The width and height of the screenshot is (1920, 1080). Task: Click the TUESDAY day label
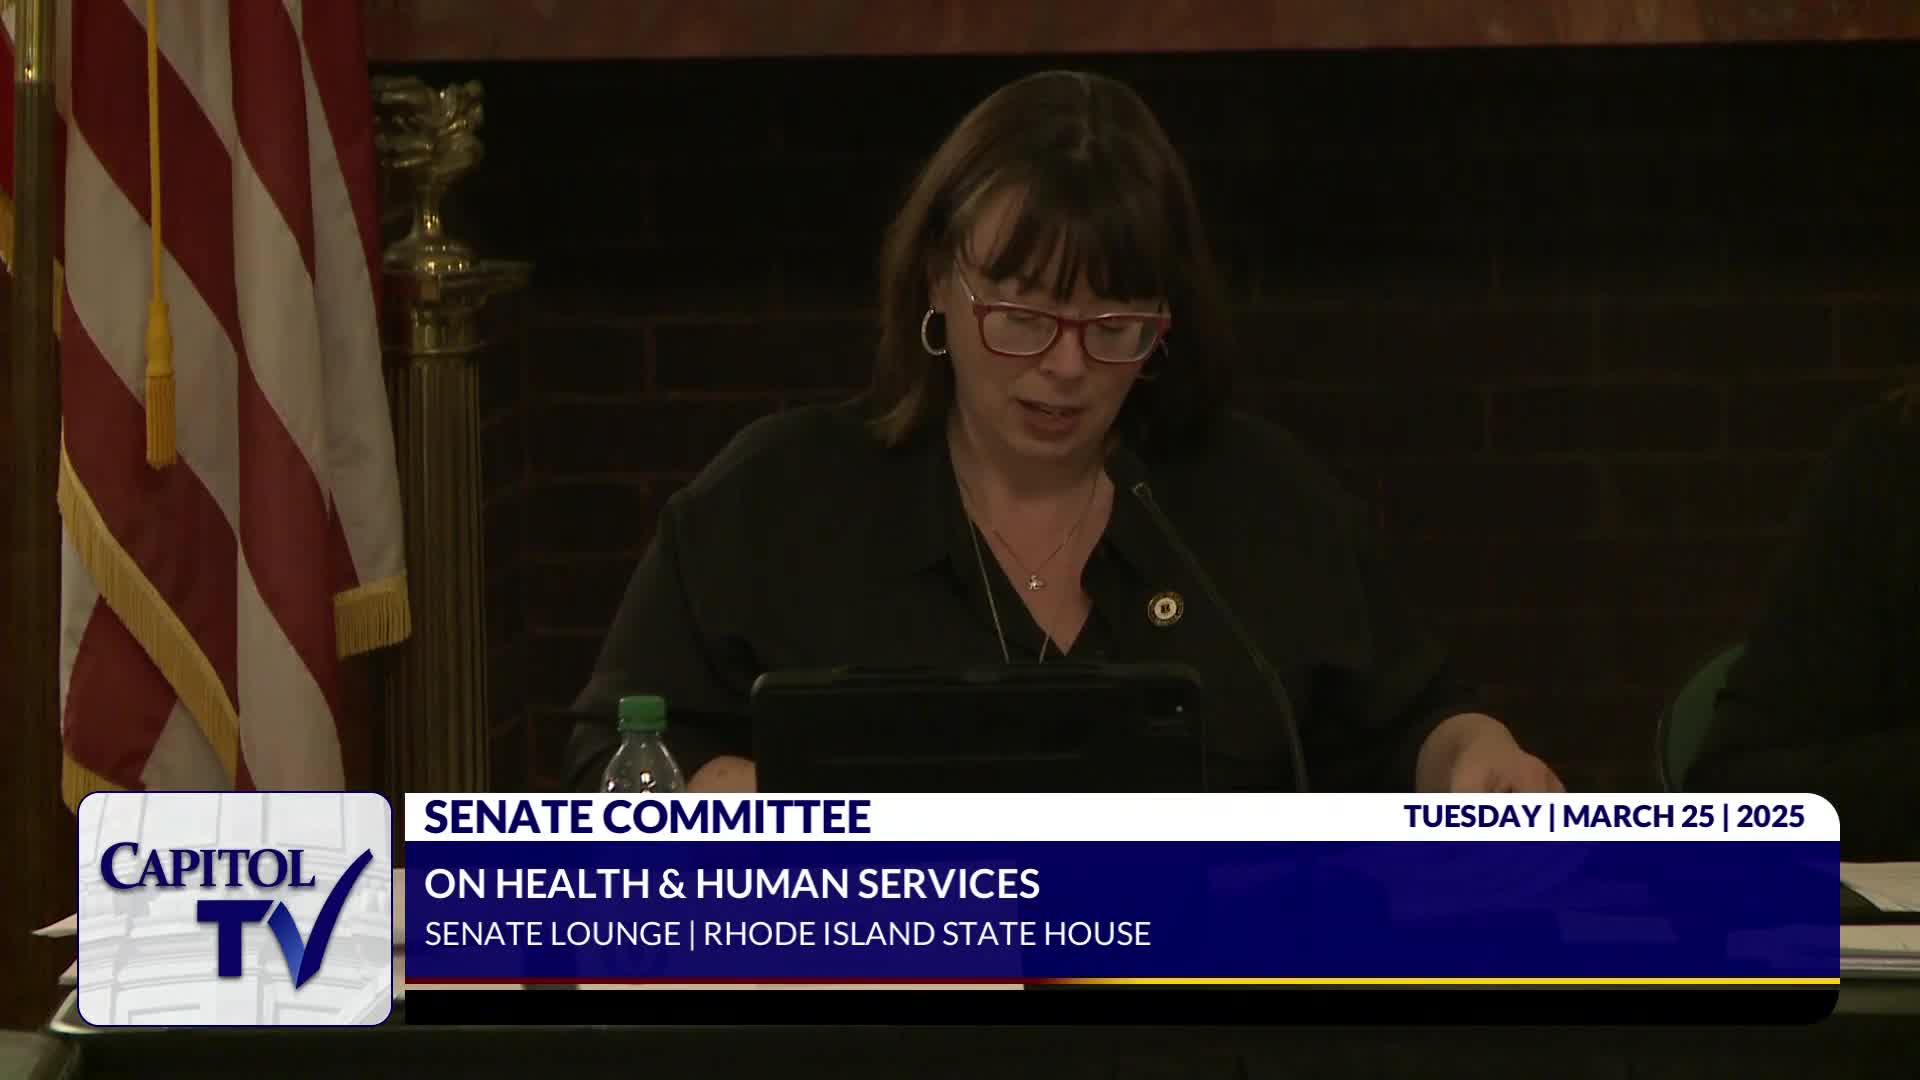point(1471,816)
